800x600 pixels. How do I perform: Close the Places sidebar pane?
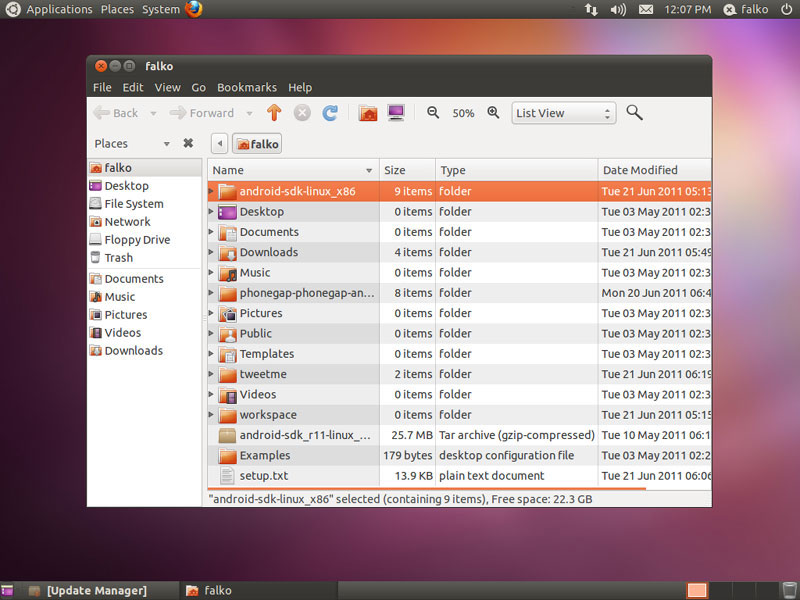tap(188, 143)
